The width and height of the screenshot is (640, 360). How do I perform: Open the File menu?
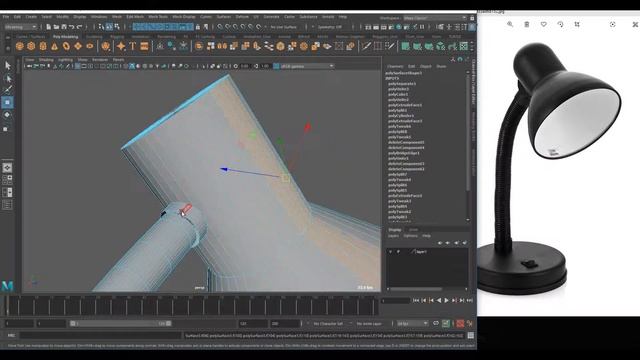(6, 17)
